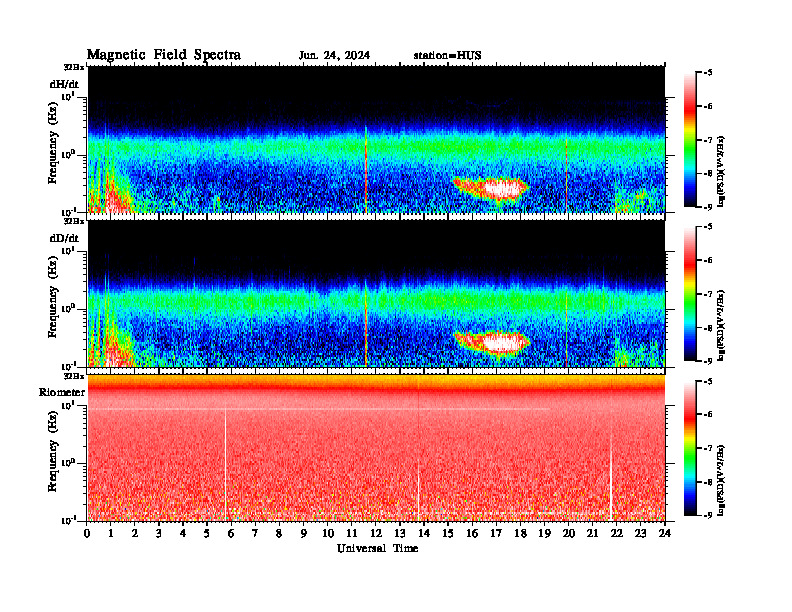The image size is (792, 612).
Task: Click the "-5" label on the Riometer color scale
Action: 708,382
